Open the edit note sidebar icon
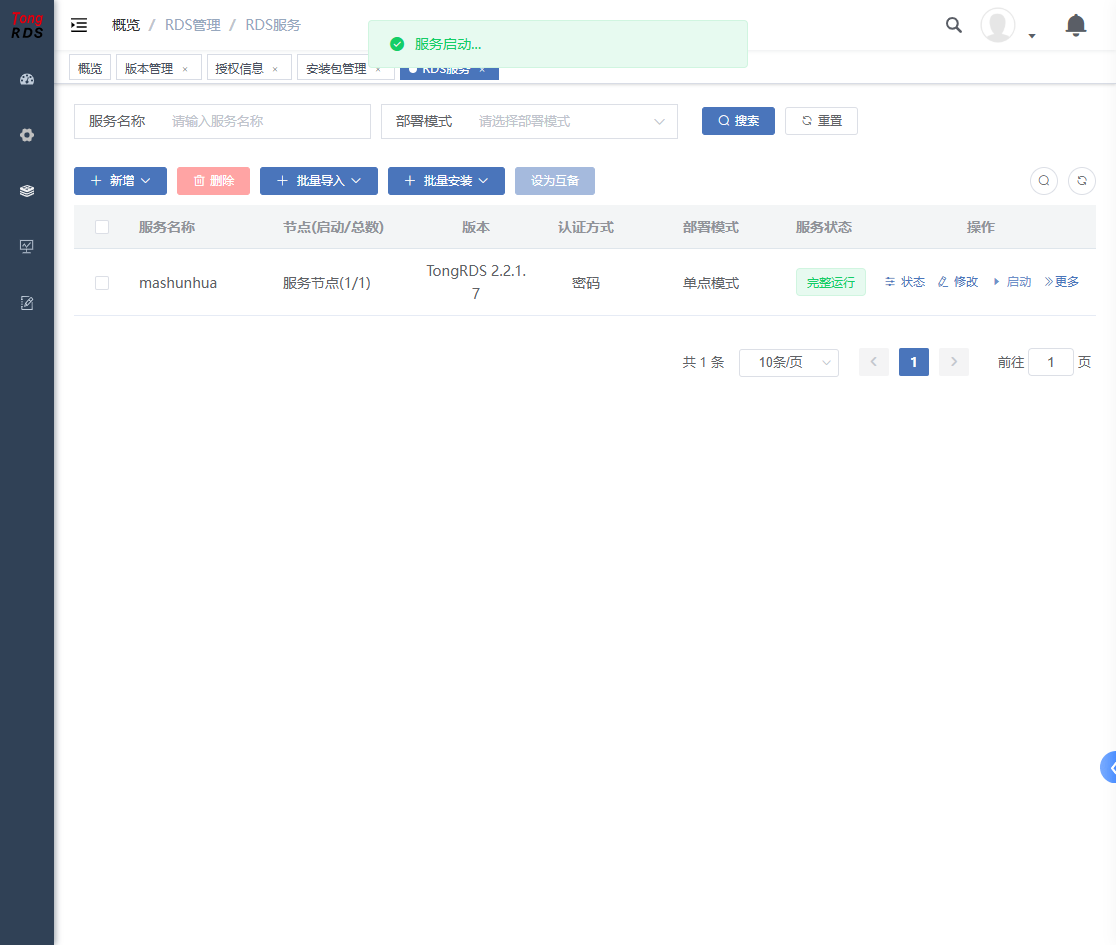This screenshot has width=1116, height=945. 27,303
